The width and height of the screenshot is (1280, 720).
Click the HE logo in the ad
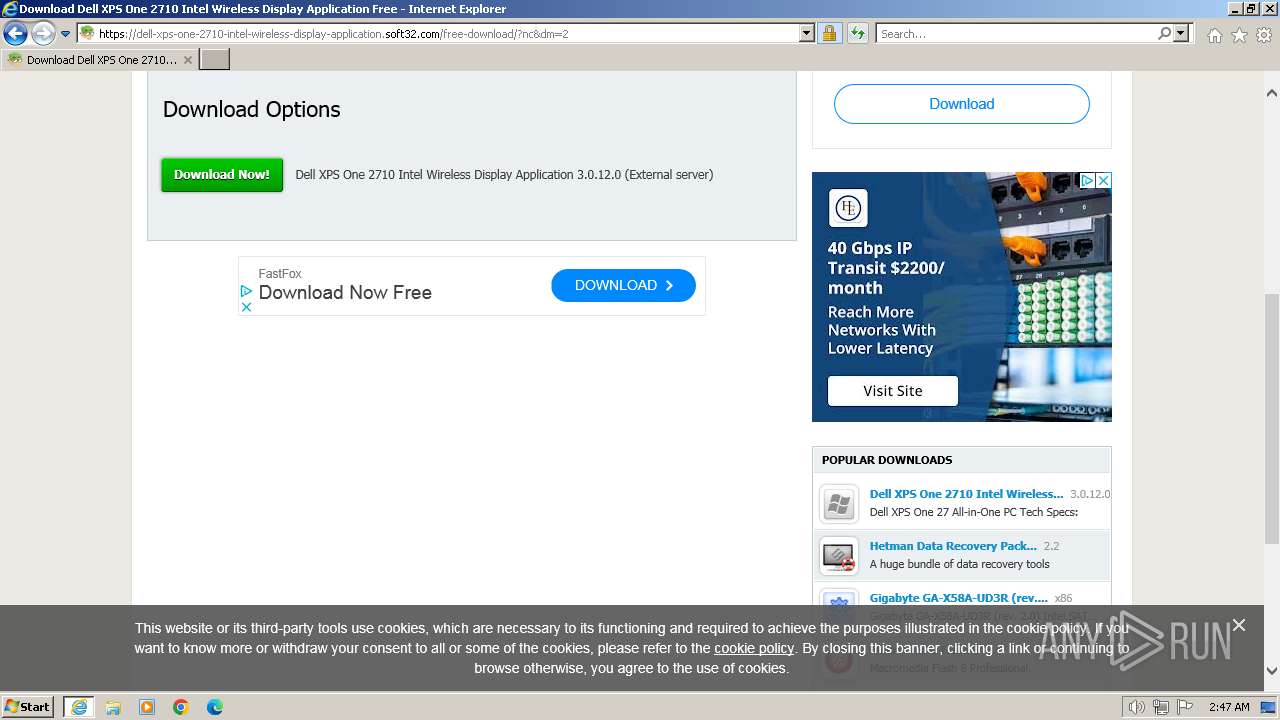pos(848,209)
